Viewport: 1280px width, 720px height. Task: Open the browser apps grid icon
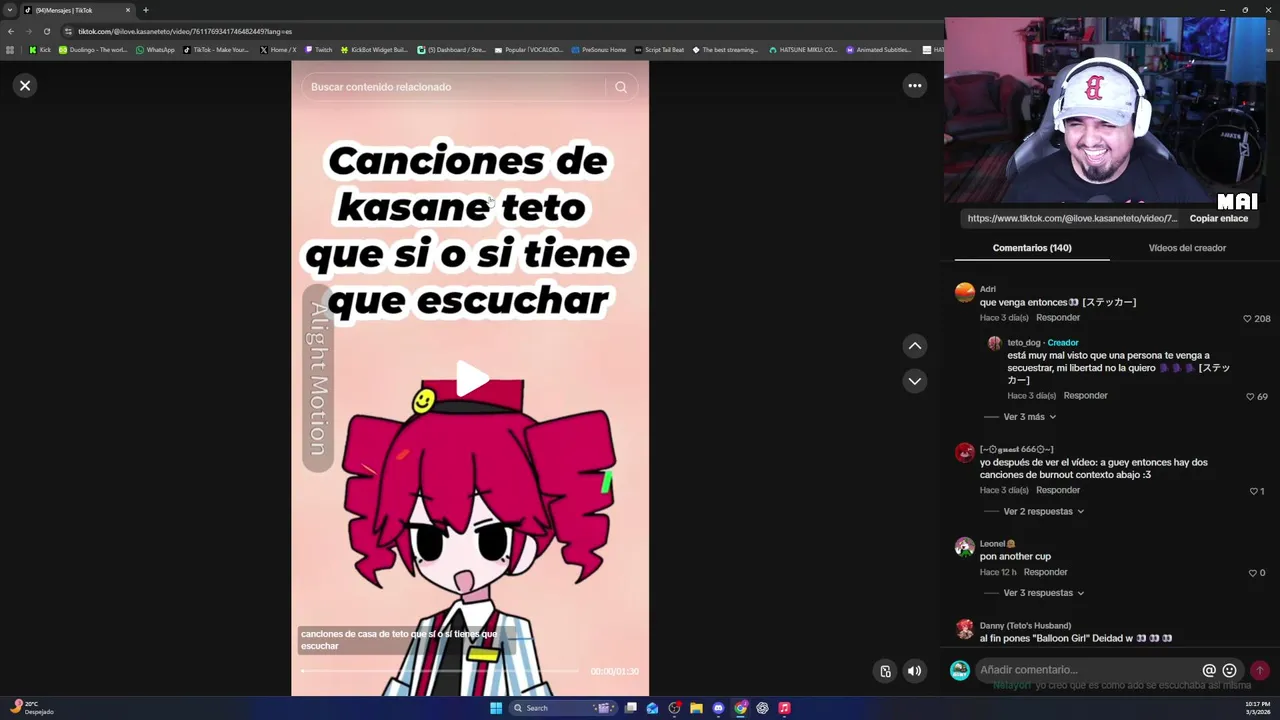coord(10,50)
